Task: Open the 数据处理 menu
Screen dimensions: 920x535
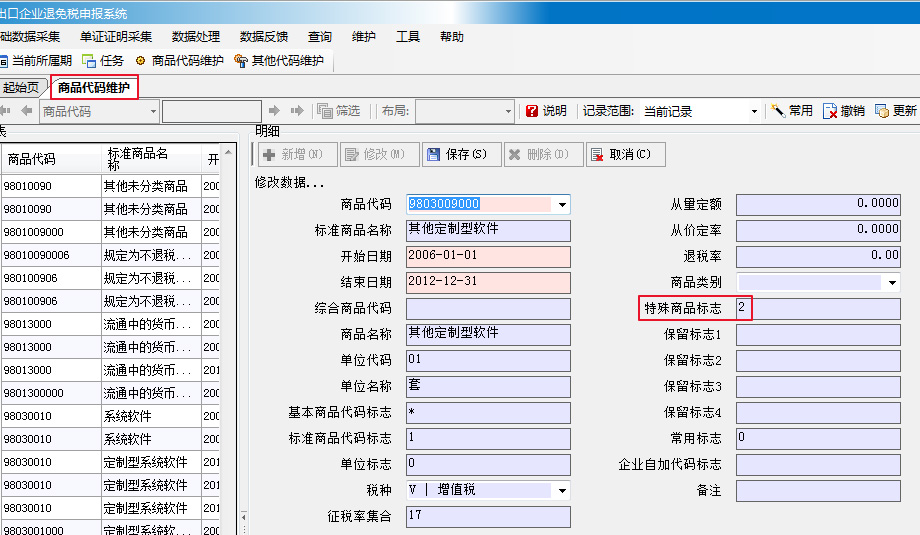Action: pyautogui.click(x=195, y=36)
